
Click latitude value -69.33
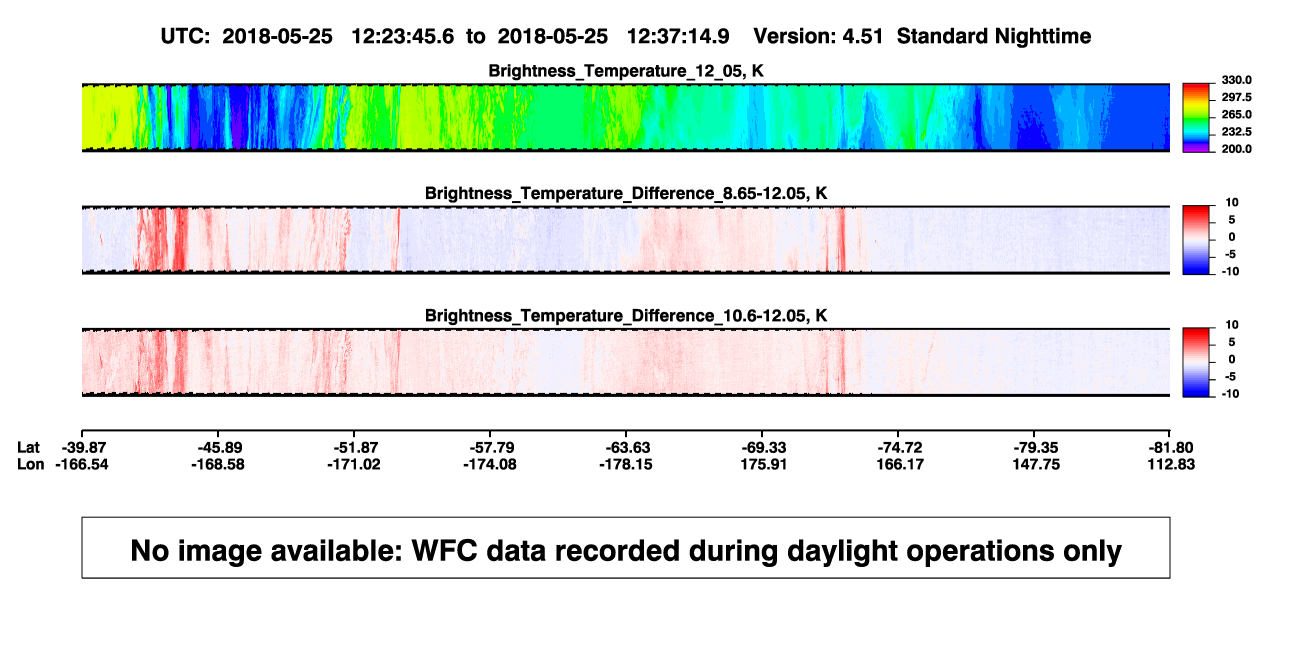pos(763,446)
